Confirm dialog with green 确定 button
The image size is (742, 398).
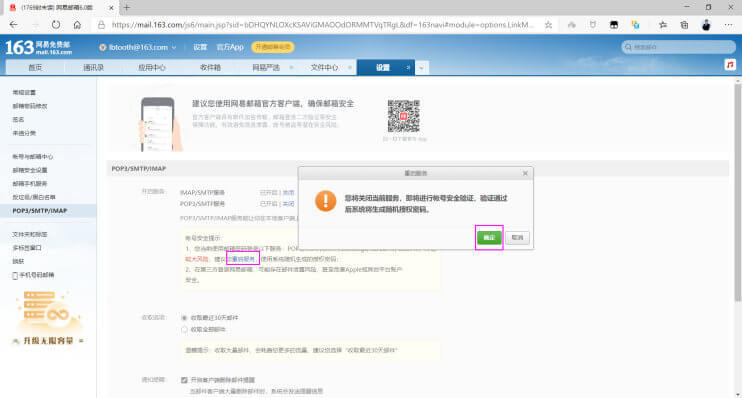coord(489,238)
